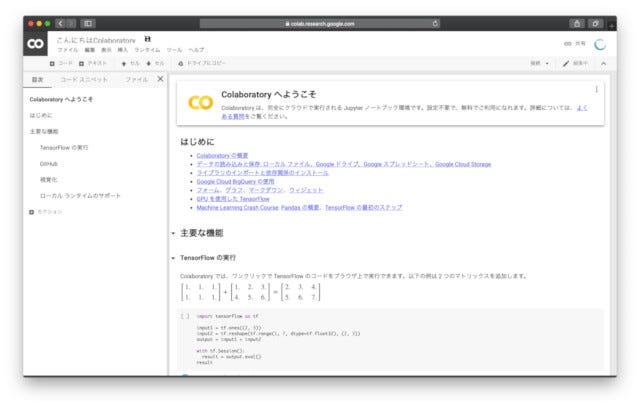
Task: Collapse the 主要な機能 section
Action: coord(173,233)
